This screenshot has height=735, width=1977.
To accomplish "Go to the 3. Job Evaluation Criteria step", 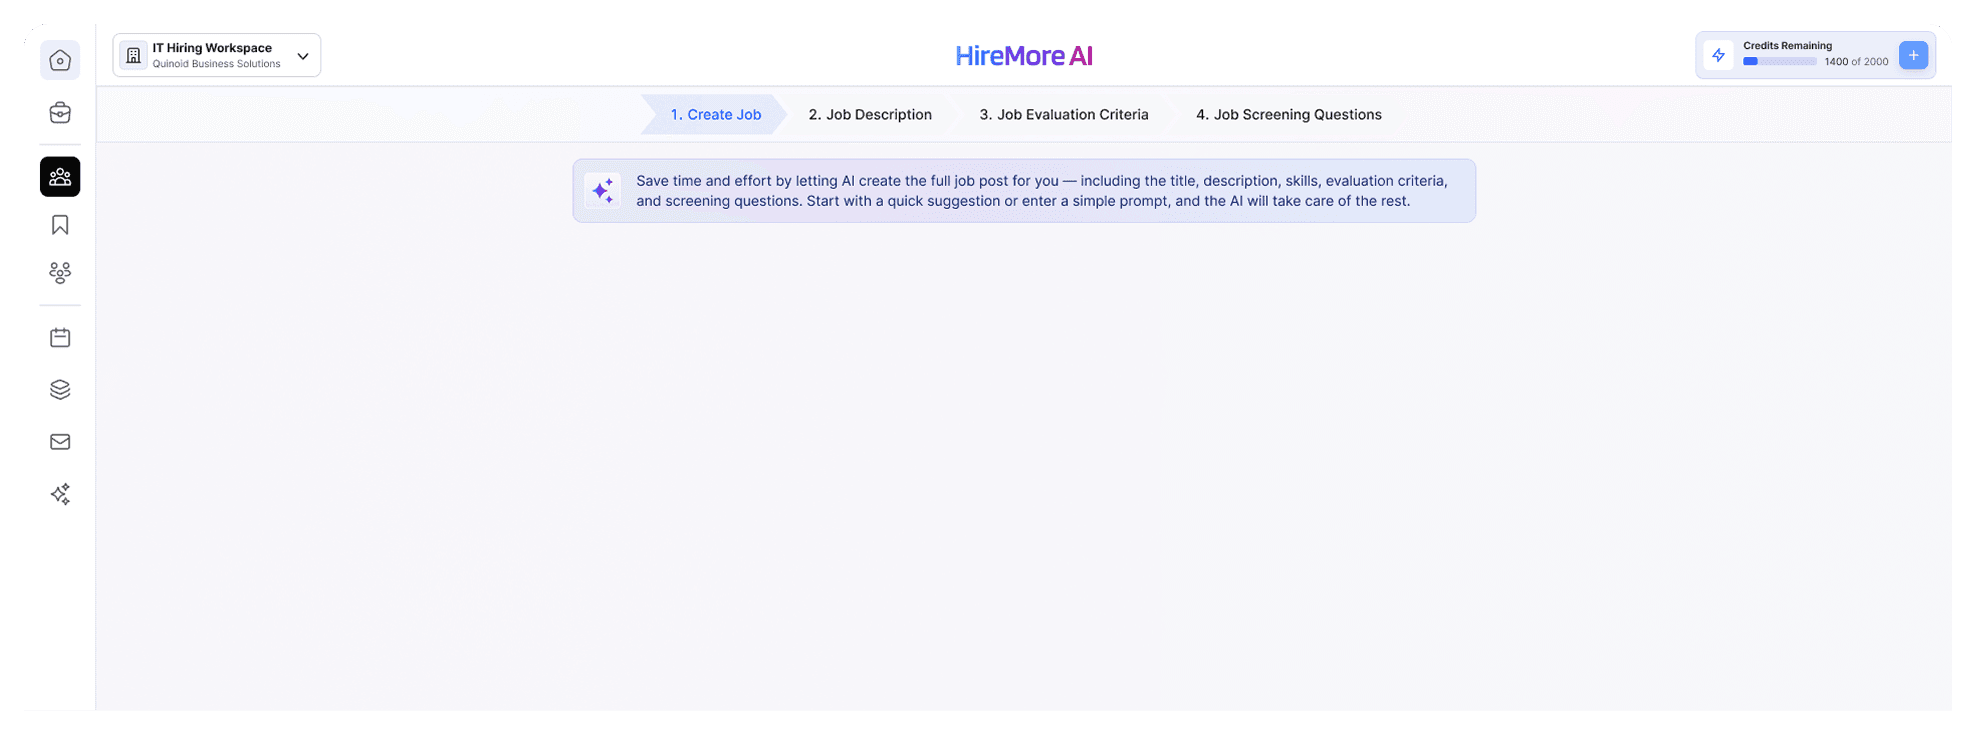I will [x=1064, y=115].
